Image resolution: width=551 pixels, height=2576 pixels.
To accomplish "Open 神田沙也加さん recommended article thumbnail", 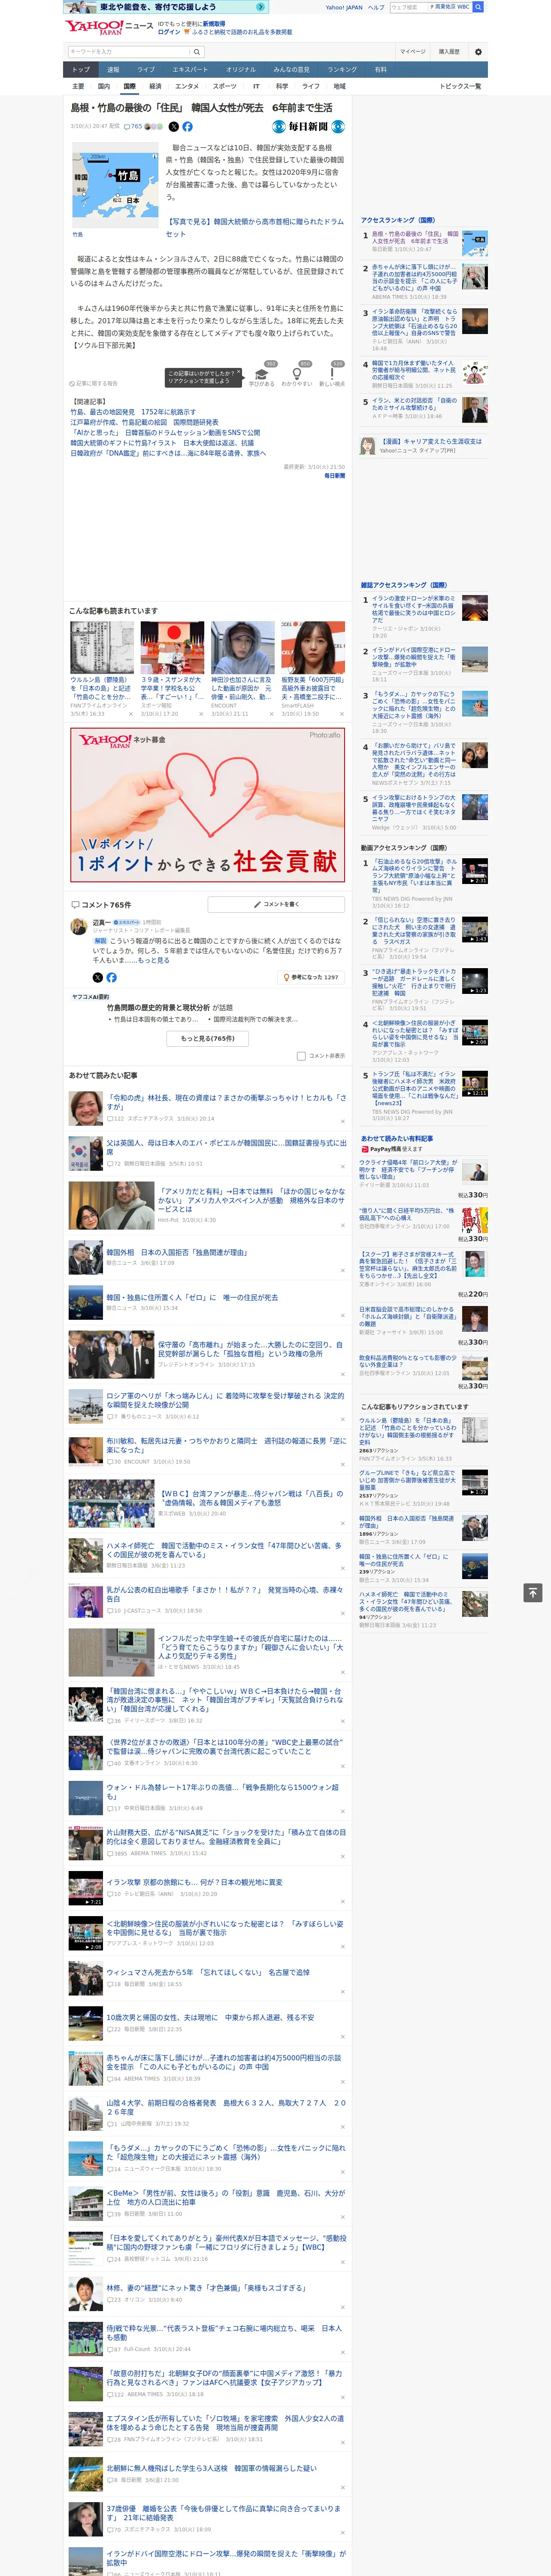I will click(242, 647).
